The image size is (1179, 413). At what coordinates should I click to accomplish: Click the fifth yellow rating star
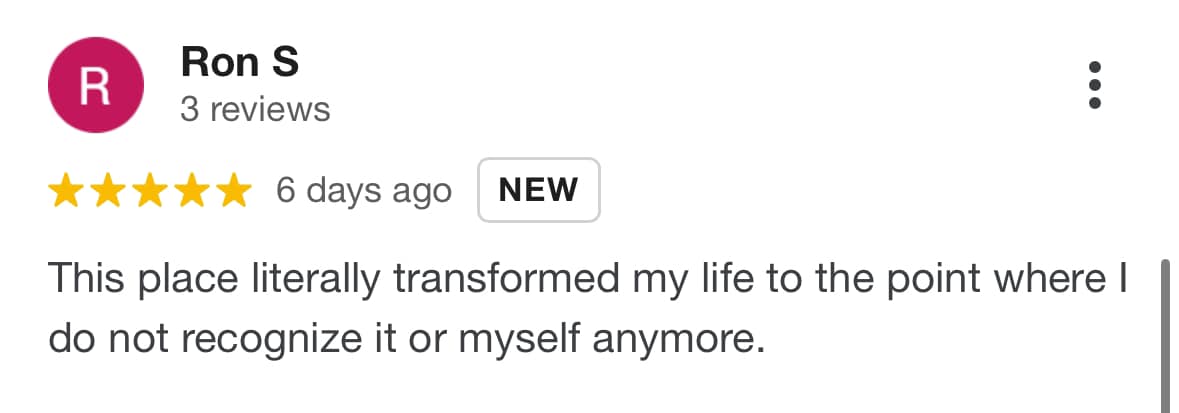click(x=234, y=190)
